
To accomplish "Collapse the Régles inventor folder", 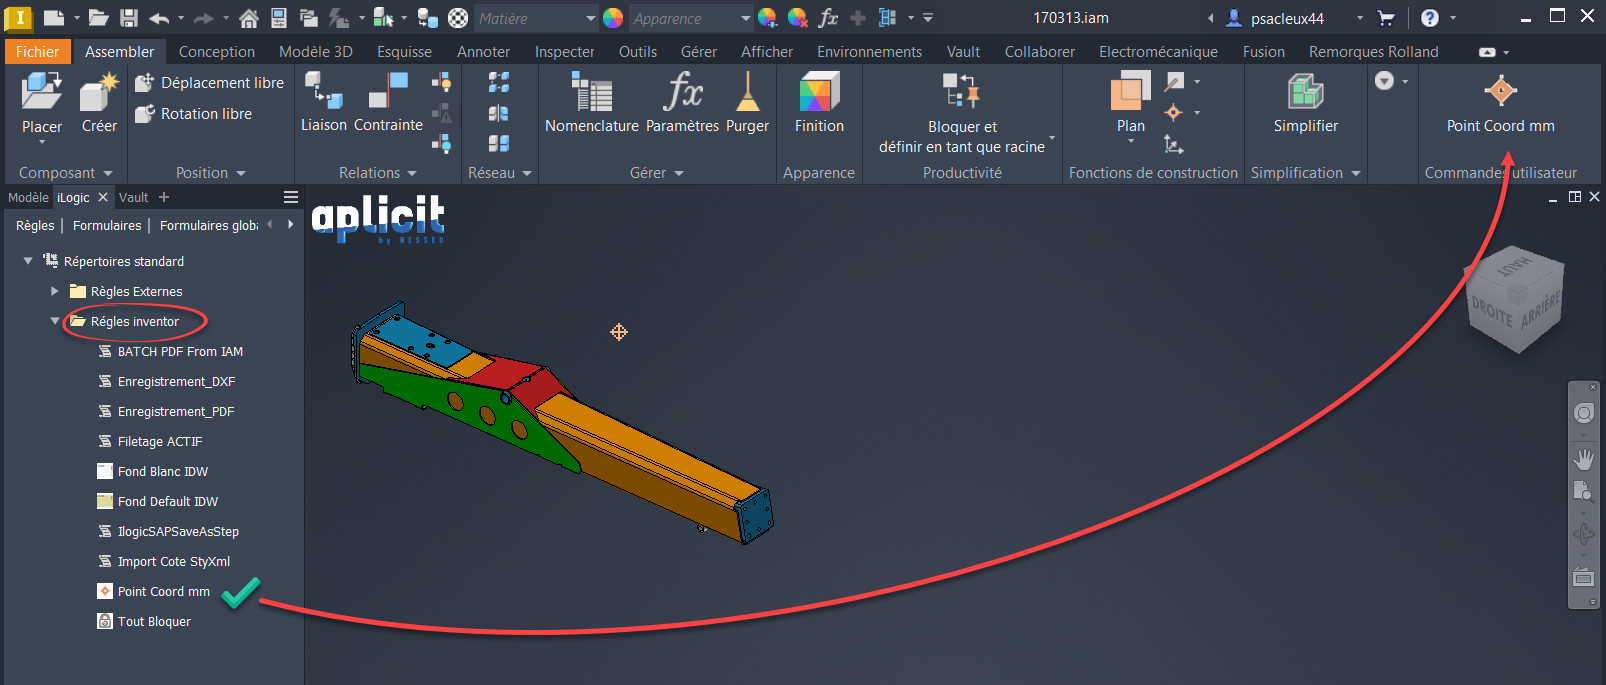I will click(x=55, y=321).
